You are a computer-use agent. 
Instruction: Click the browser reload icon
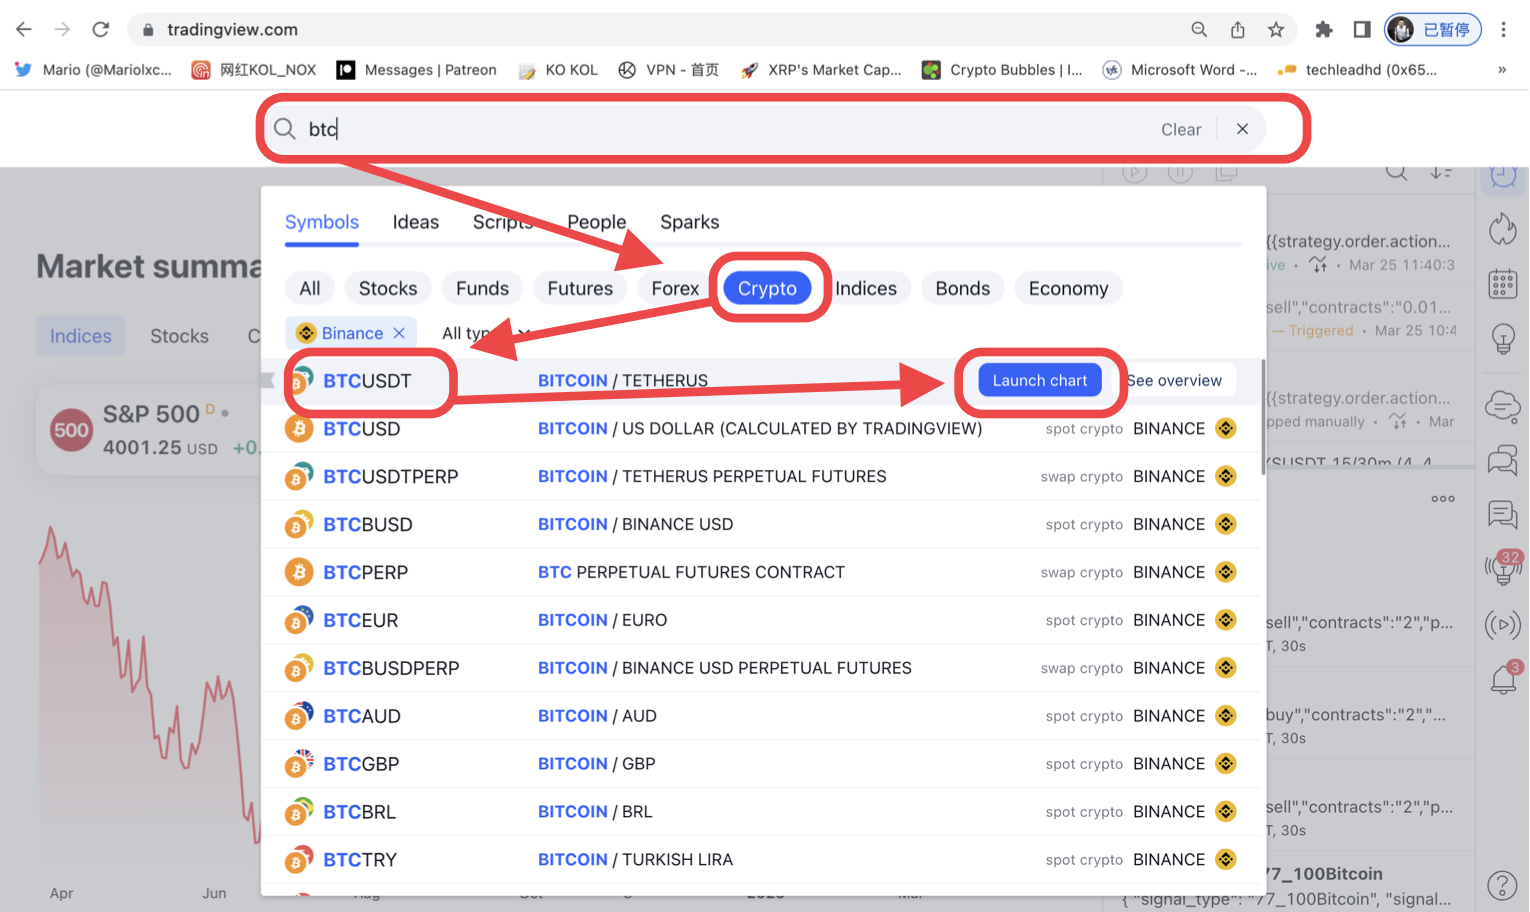tap(101, 30)
